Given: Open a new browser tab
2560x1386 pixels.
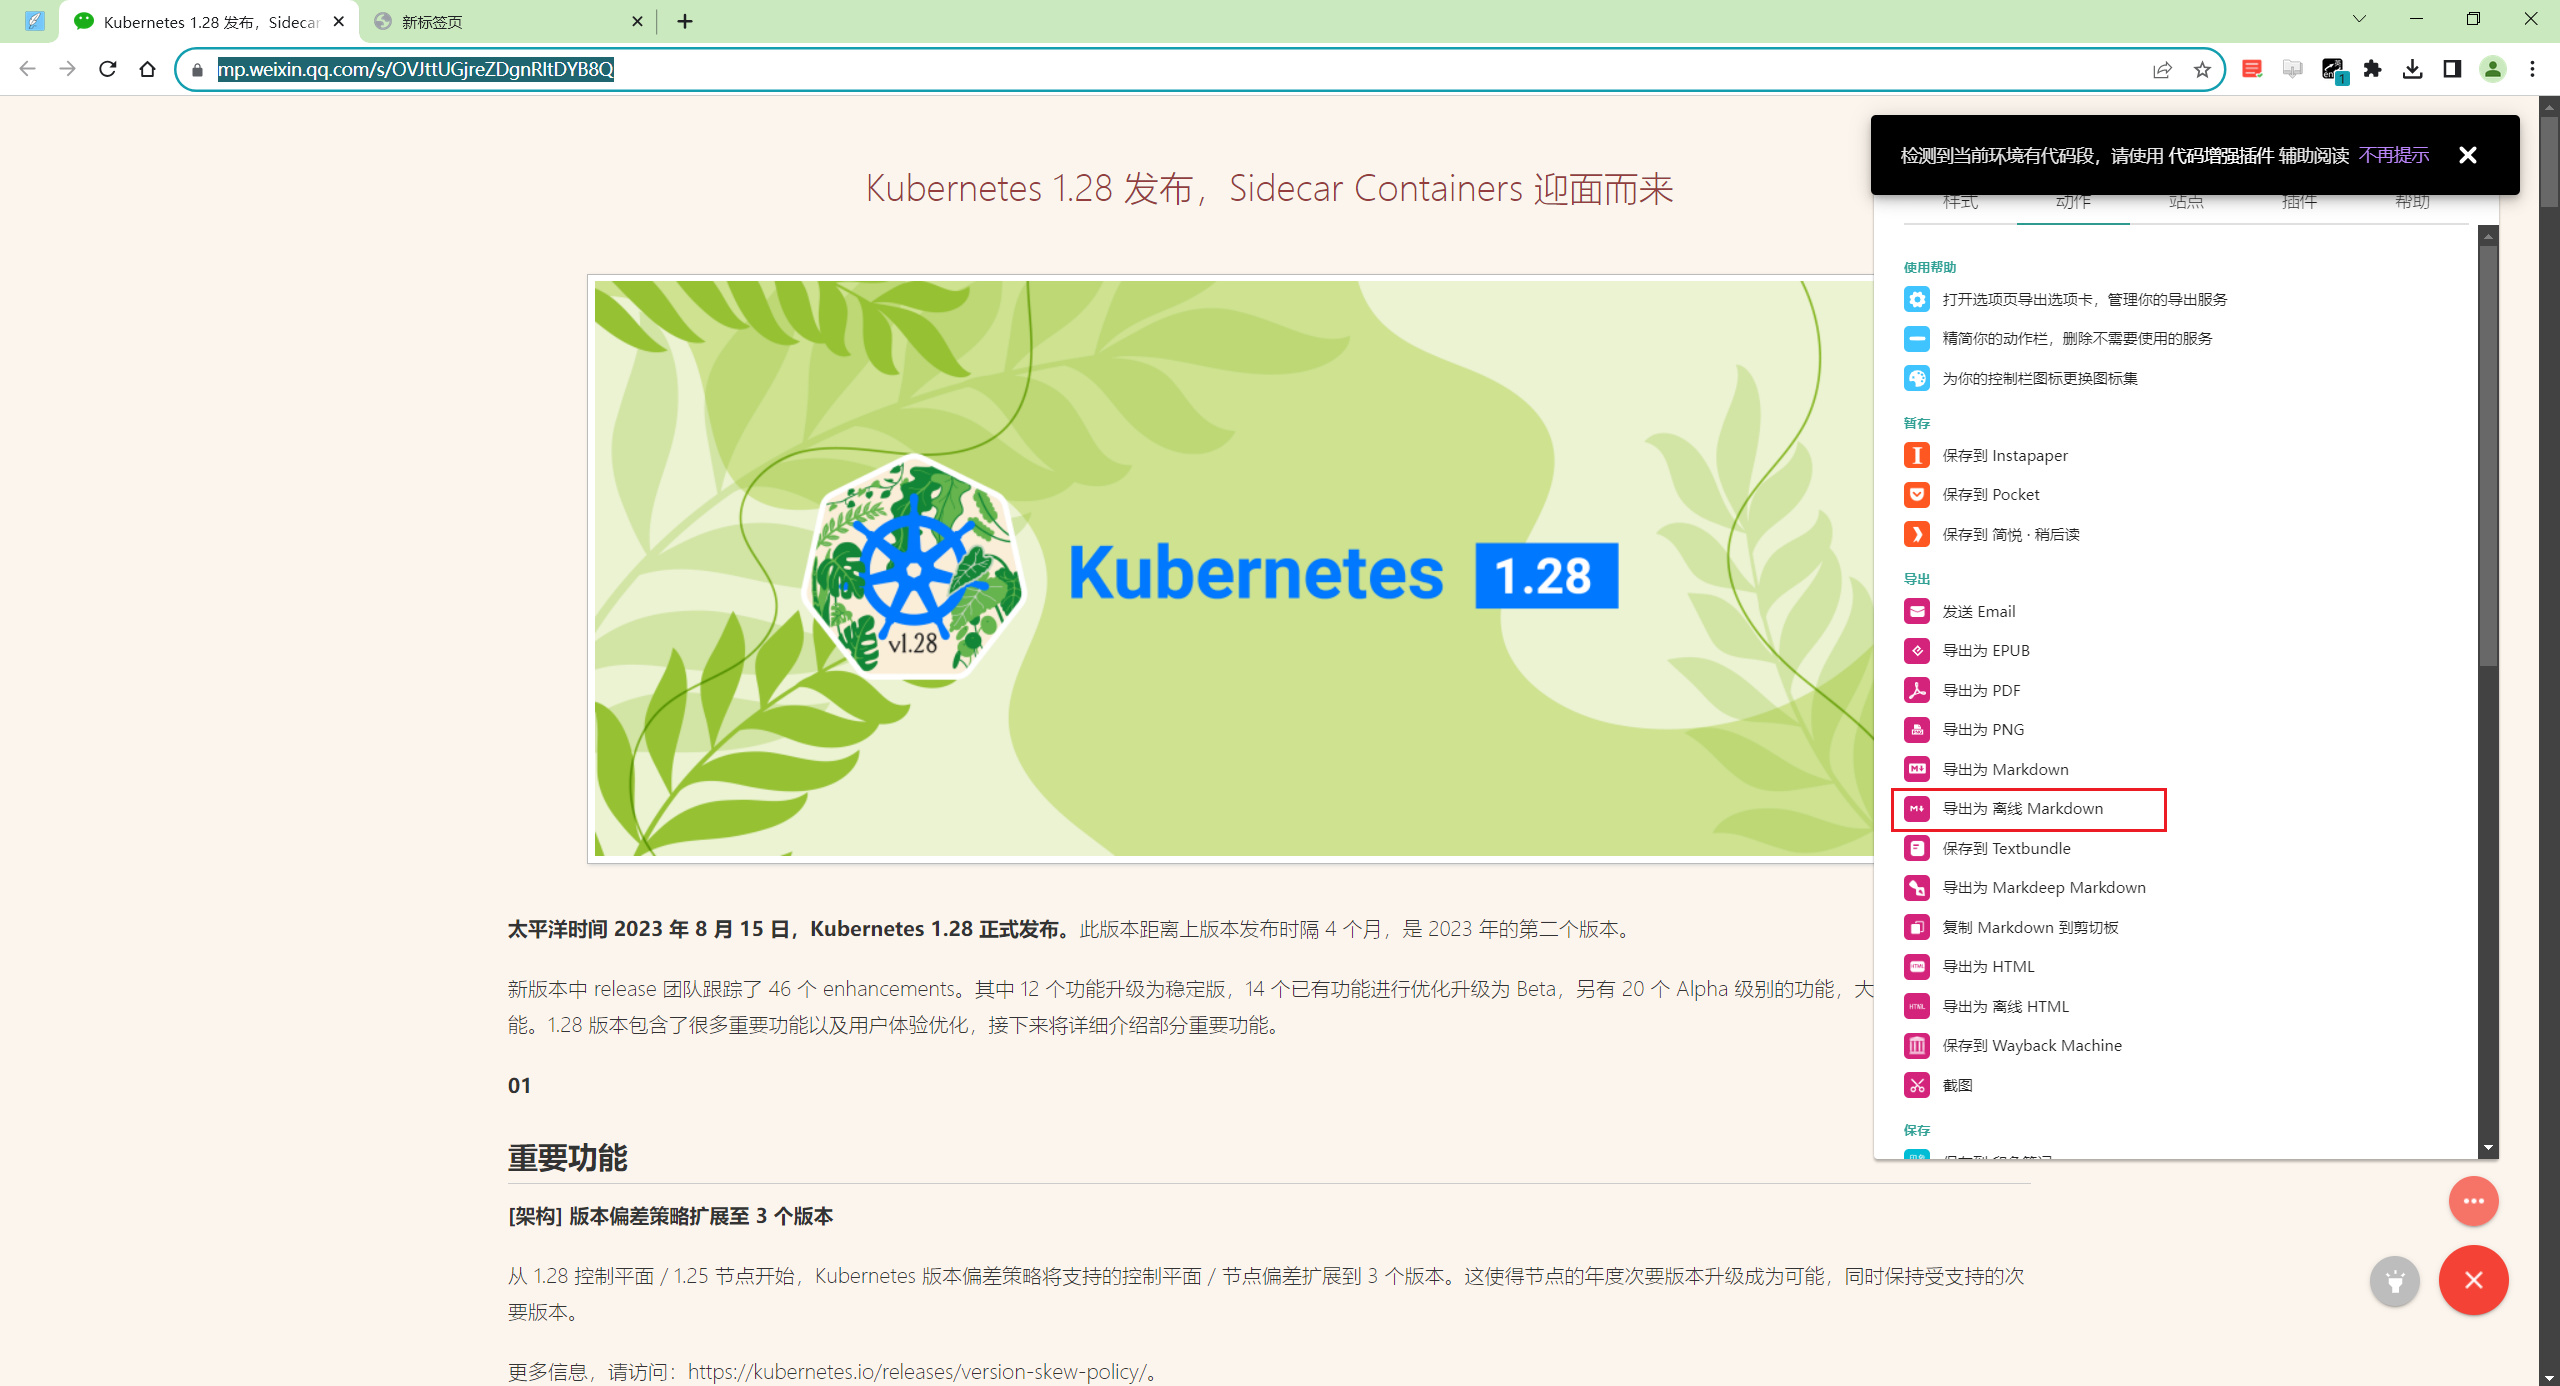Looking at the screenshot, I should coord(684,22).
